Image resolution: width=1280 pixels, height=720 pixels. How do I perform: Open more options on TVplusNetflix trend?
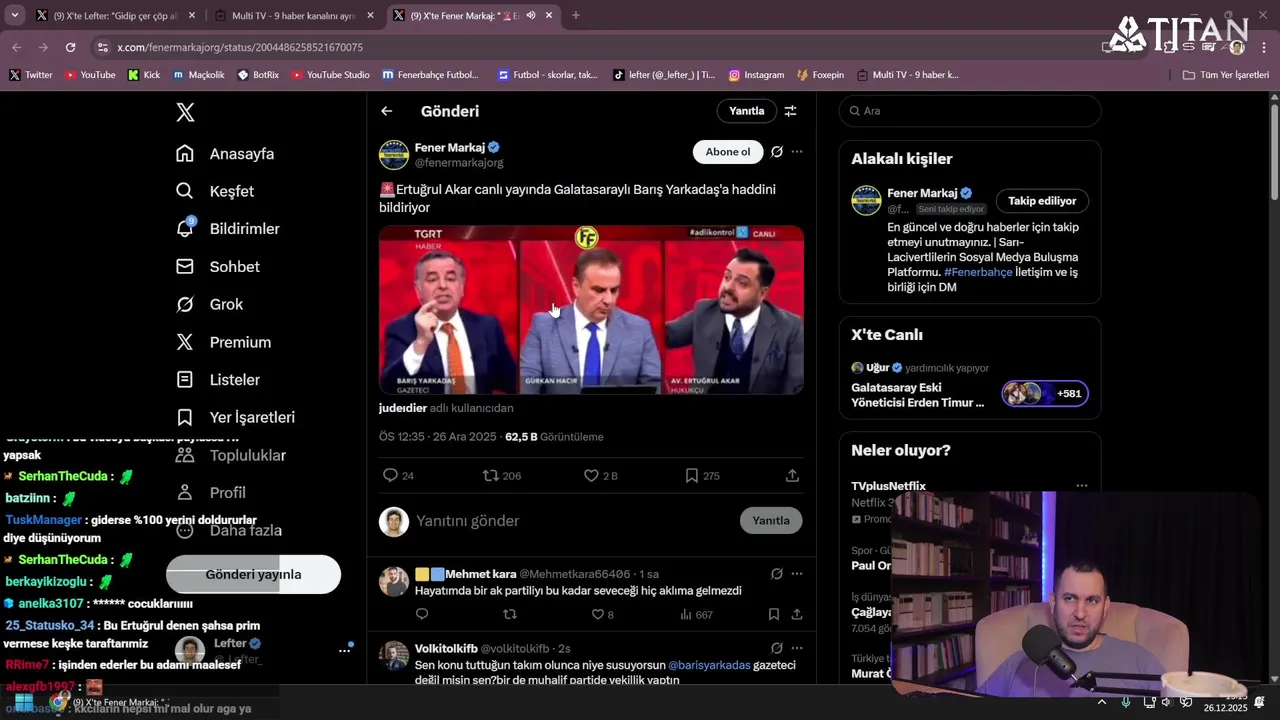1081,486
